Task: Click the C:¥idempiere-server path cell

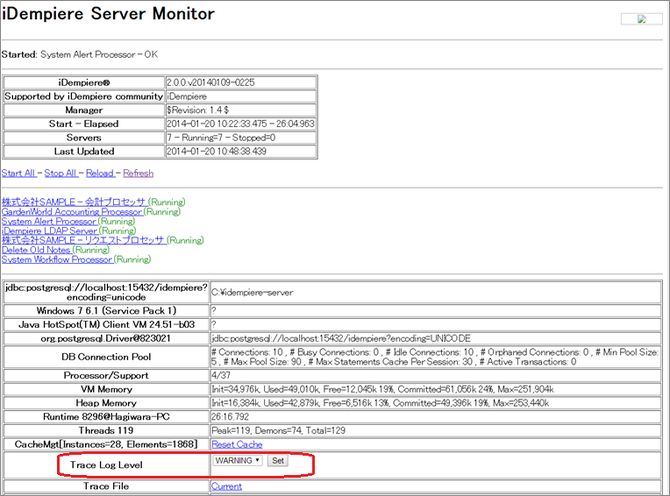Action: (x=436, y=292)
